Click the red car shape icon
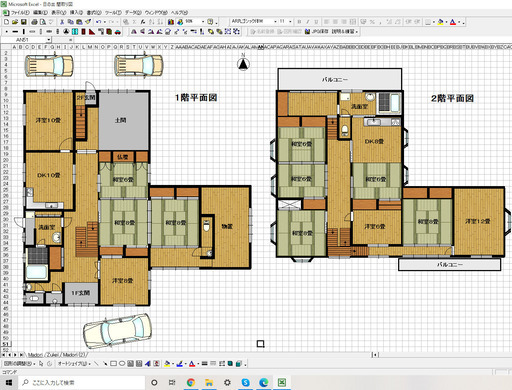Image resolution: width=512 pixels, height=390 pixels. [118, 32]
